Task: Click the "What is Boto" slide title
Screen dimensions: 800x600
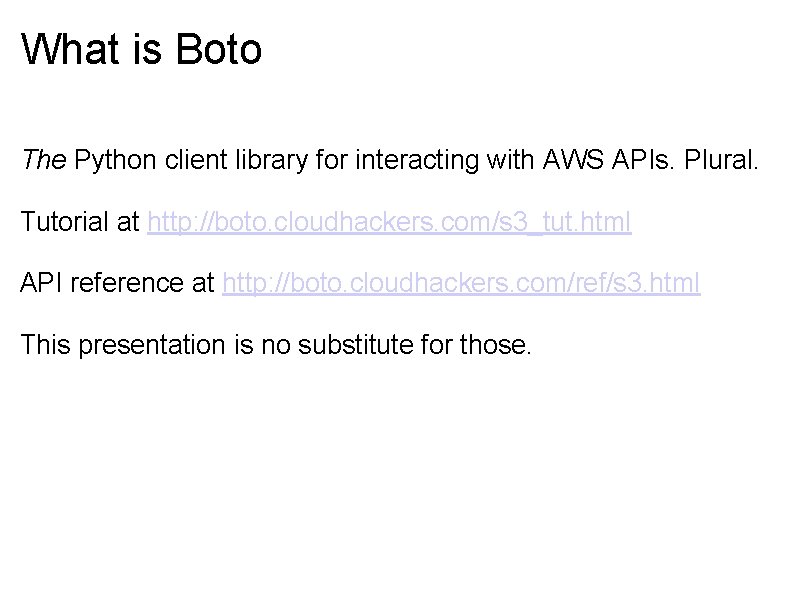Action: tap(141, 49)
